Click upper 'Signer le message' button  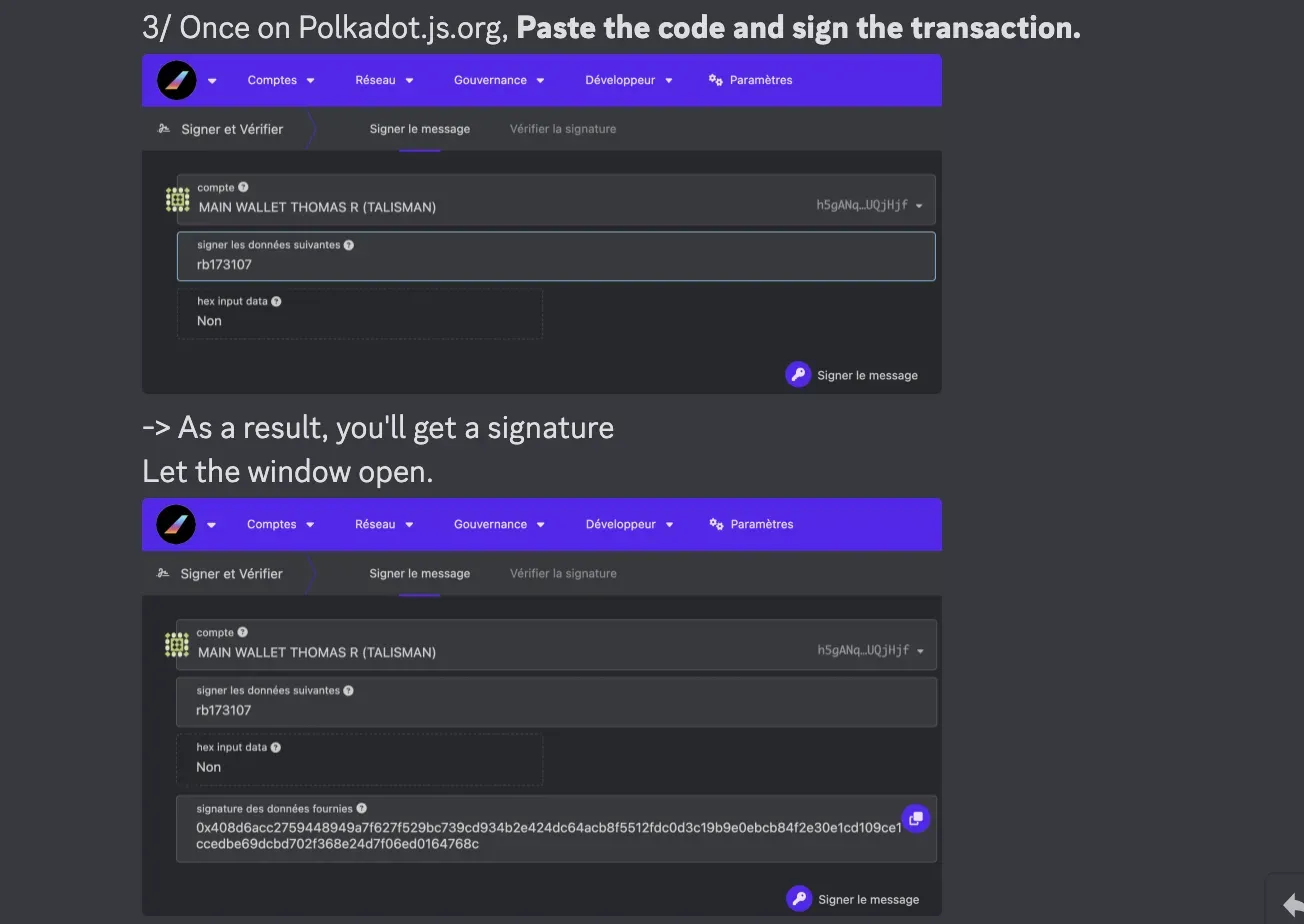click(852, 375)
